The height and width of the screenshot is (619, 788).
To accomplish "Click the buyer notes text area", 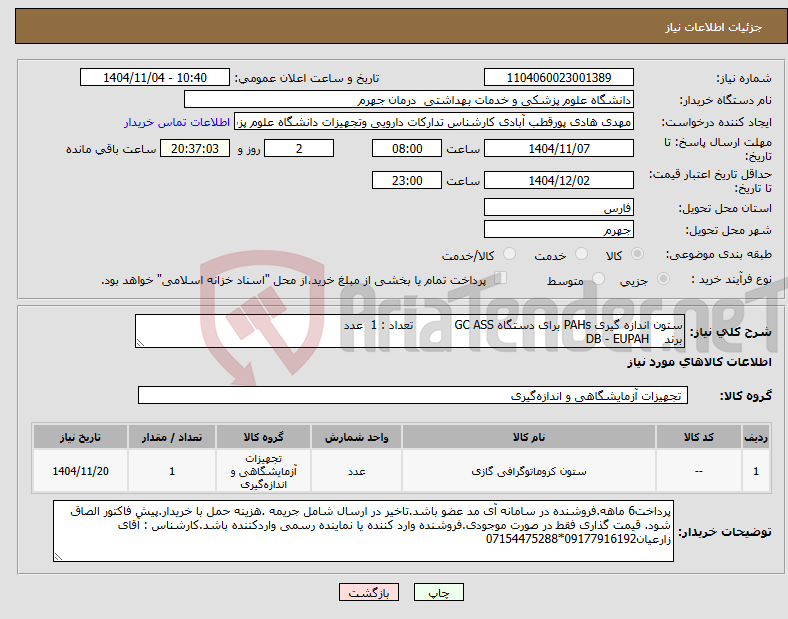I will [363, 531].
